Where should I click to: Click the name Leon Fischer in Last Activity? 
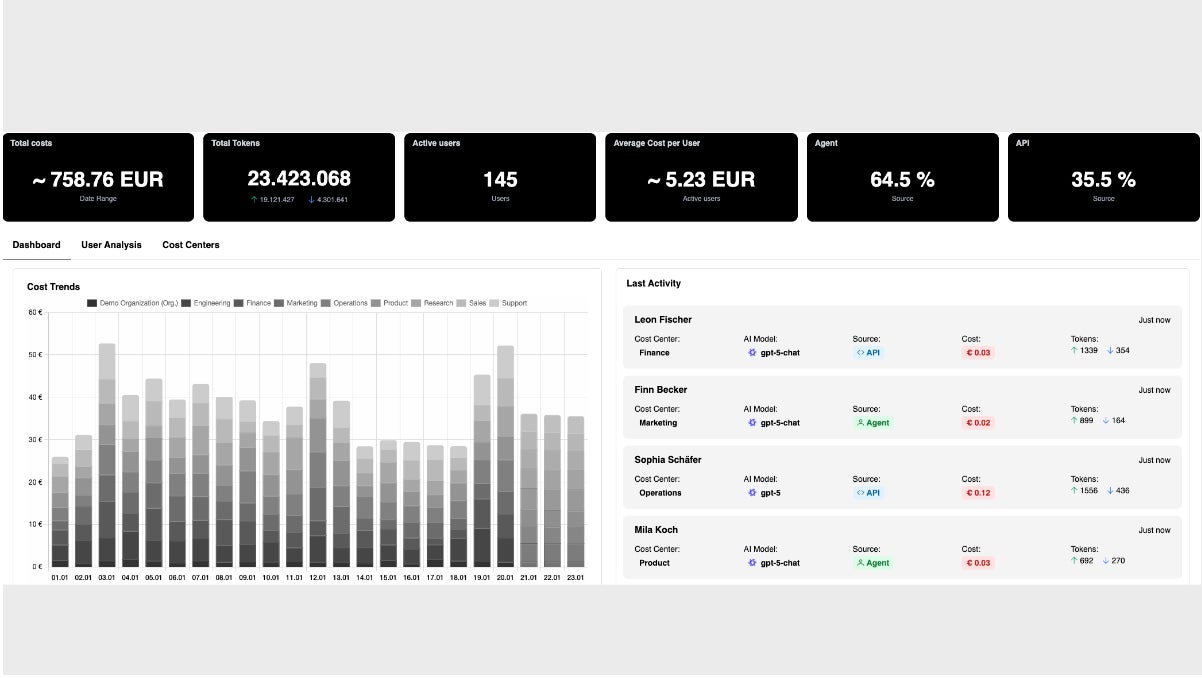click(663, 320)
